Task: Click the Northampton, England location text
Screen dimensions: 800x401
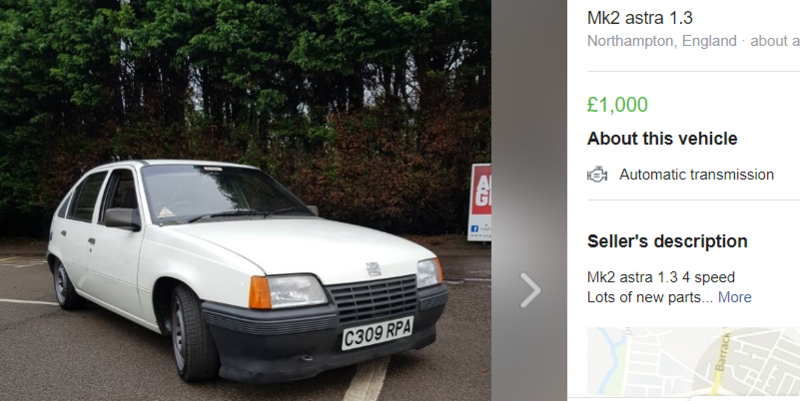Action: pos(662,41)
